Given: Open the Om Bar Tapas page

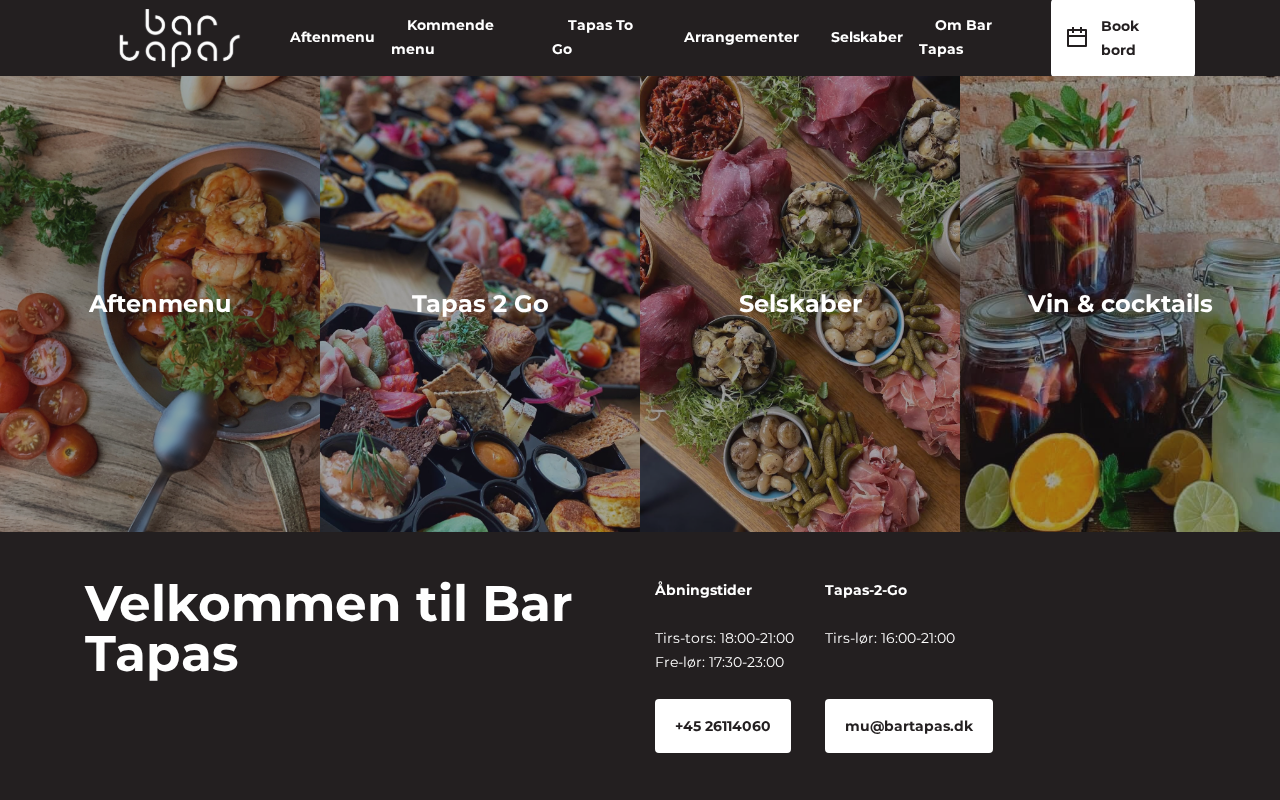Looking at the screenshot, I should point(955,37).
